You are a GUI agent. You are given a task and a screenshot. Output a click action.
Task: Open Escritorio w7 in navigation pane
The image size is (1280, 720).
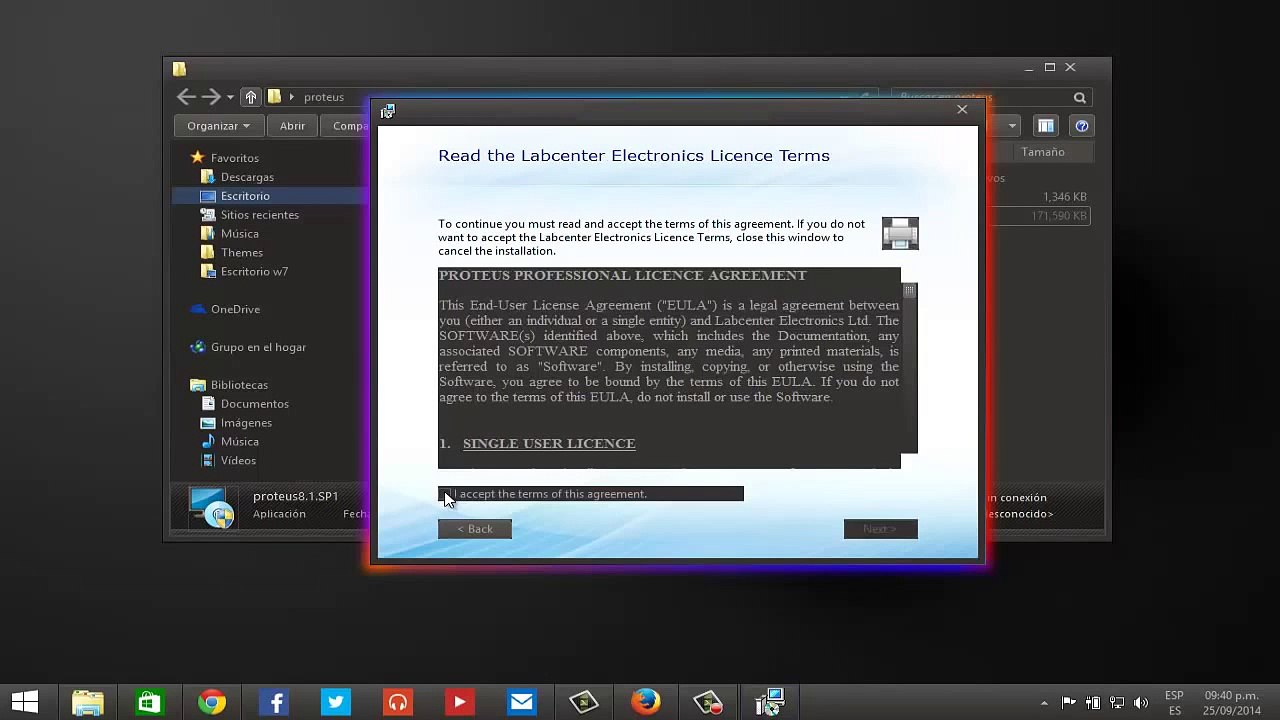[x=254, y=272]
